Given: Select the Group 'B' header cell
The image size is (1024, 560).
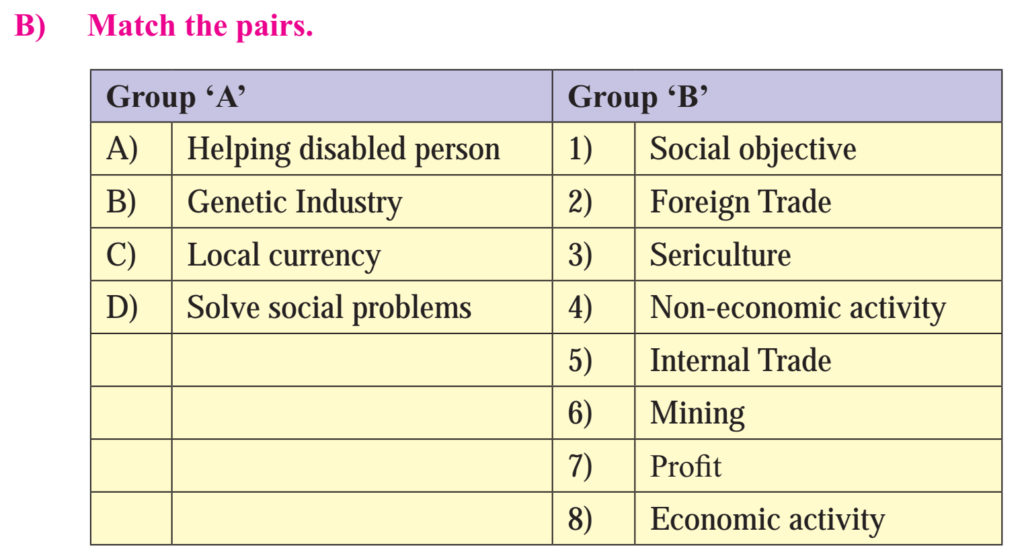Looking at the screenshot, I should pyautogui.click(x=777, y=96).
